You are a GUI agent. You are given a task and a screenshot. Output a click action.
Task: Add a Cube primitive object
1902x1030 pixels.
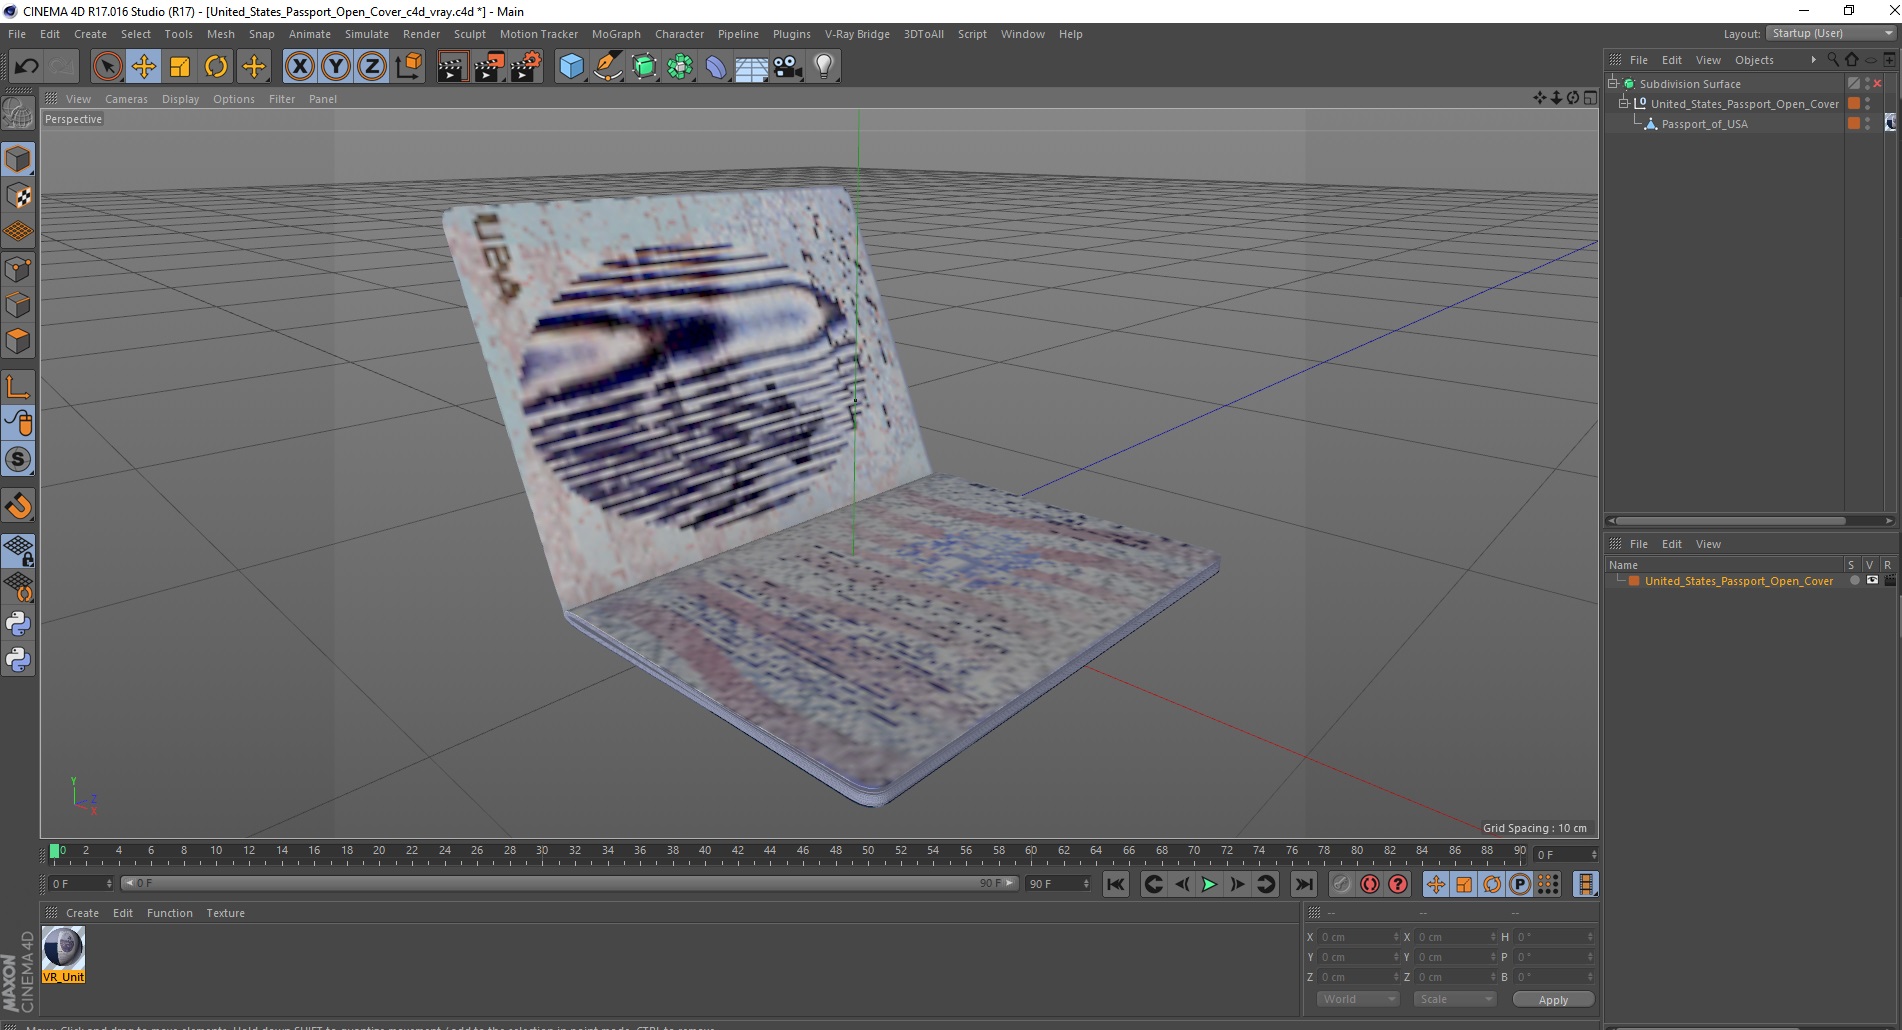tap(571, 67)
